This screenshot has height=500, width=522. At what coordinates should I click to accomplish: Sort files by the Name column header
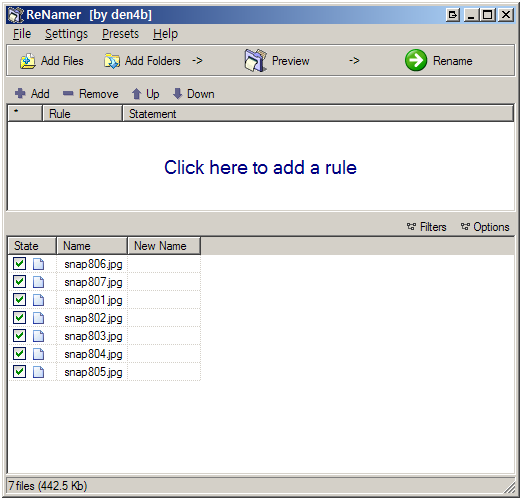92,246
